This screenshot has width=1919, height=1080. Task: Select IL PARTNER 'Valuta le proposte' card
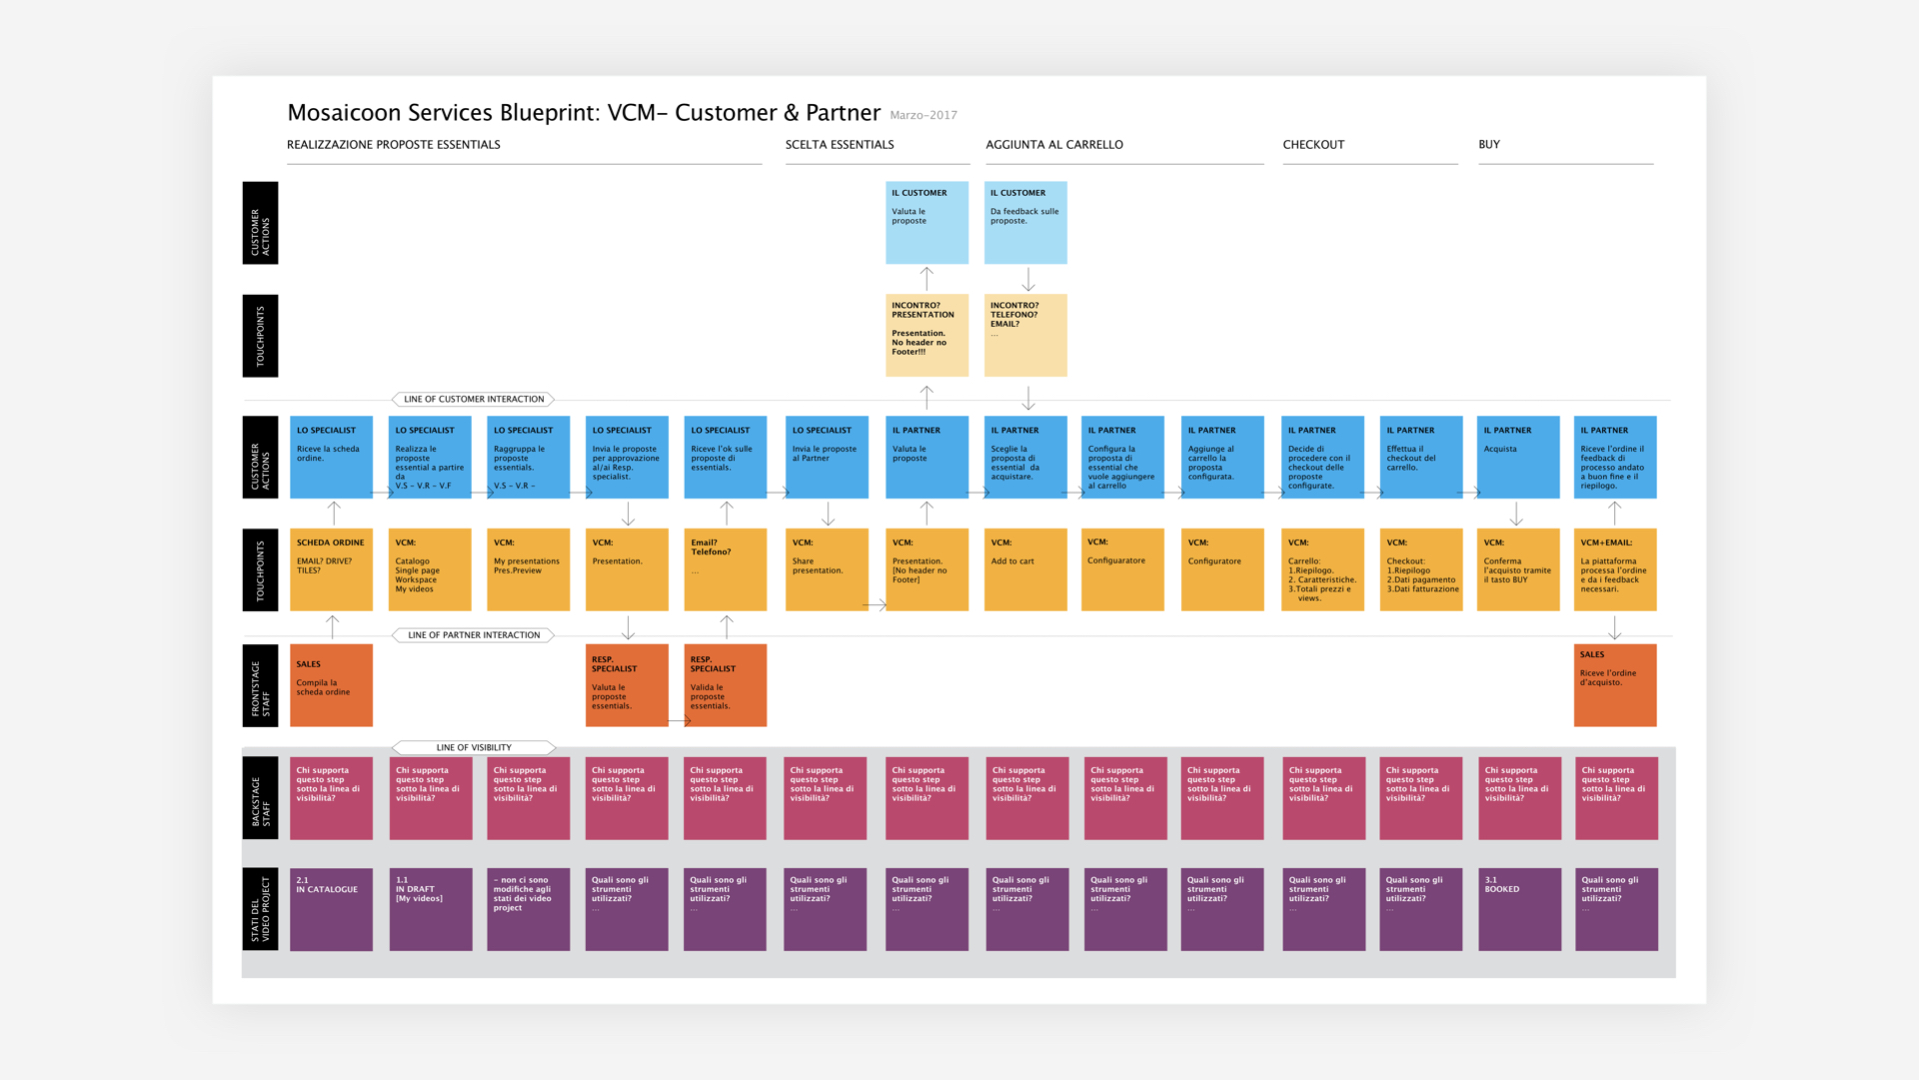[x=927, y=457]
